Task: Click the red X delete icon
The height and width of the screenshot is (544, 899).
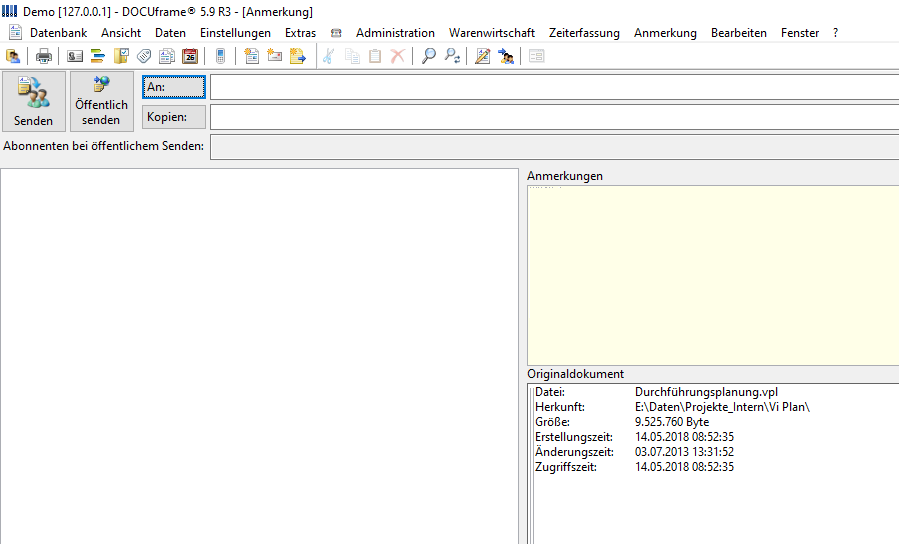Action: point(398,56)
